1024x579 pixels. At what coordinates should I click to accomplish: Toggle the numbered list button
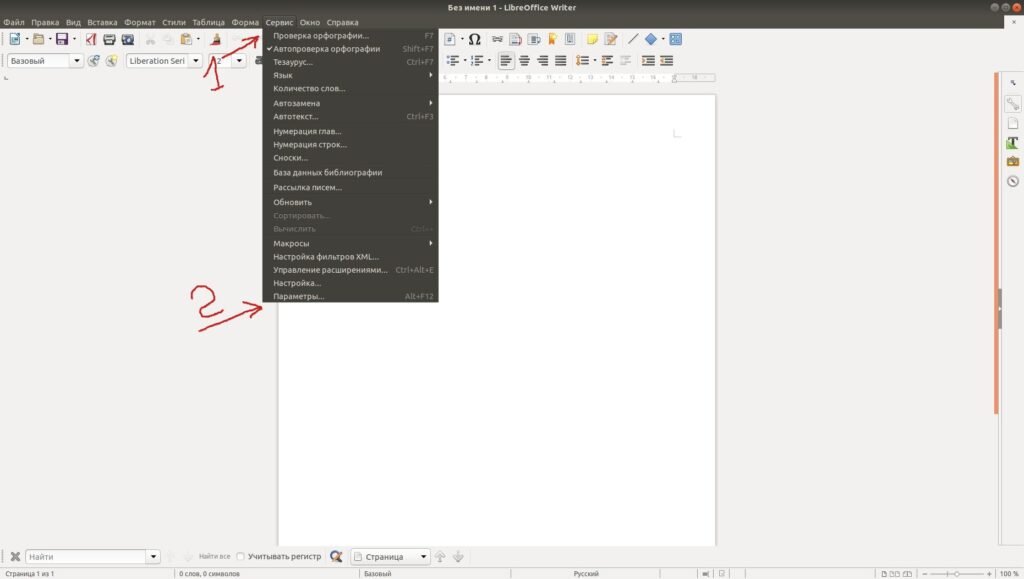pyautogui.click(x=477, y=61)
